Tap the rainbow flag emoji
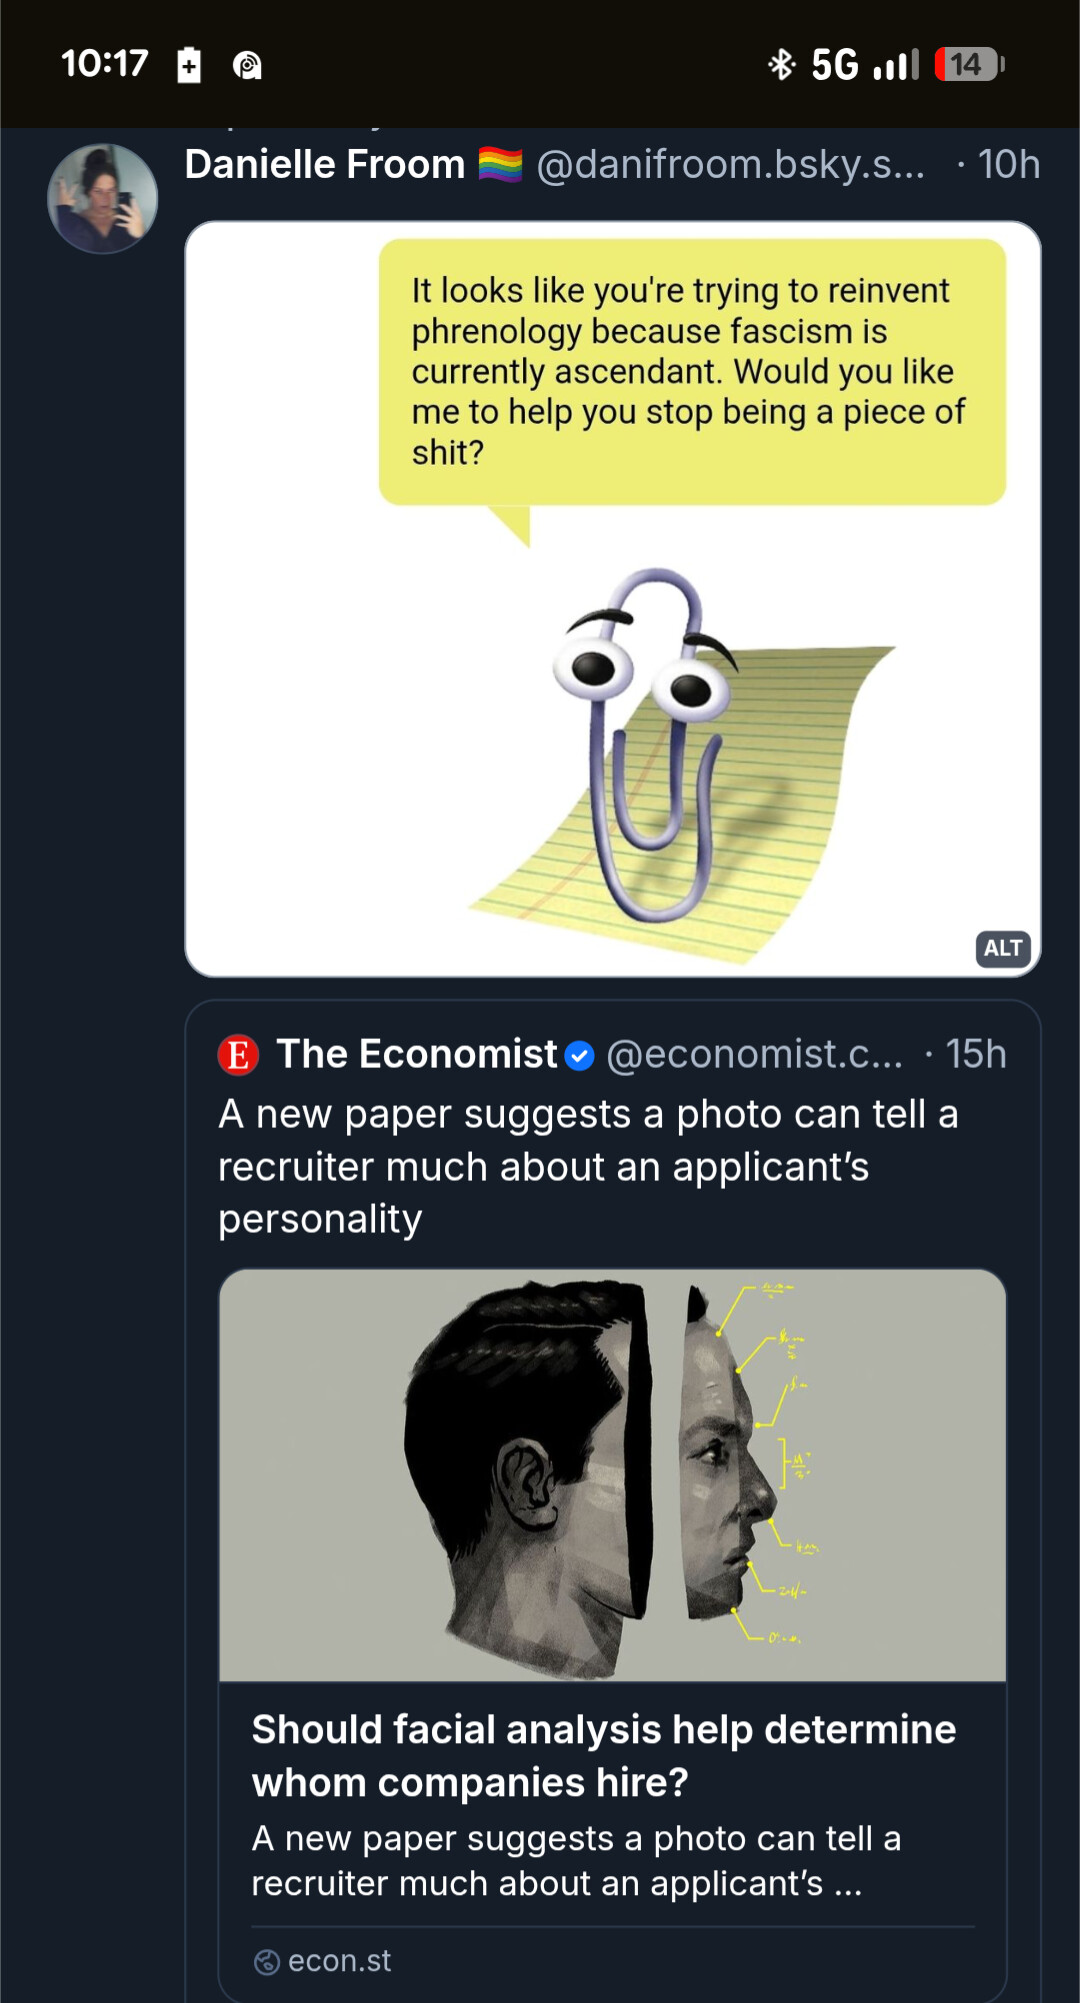Screen dimensions: 1080x2003 (500, 165)
